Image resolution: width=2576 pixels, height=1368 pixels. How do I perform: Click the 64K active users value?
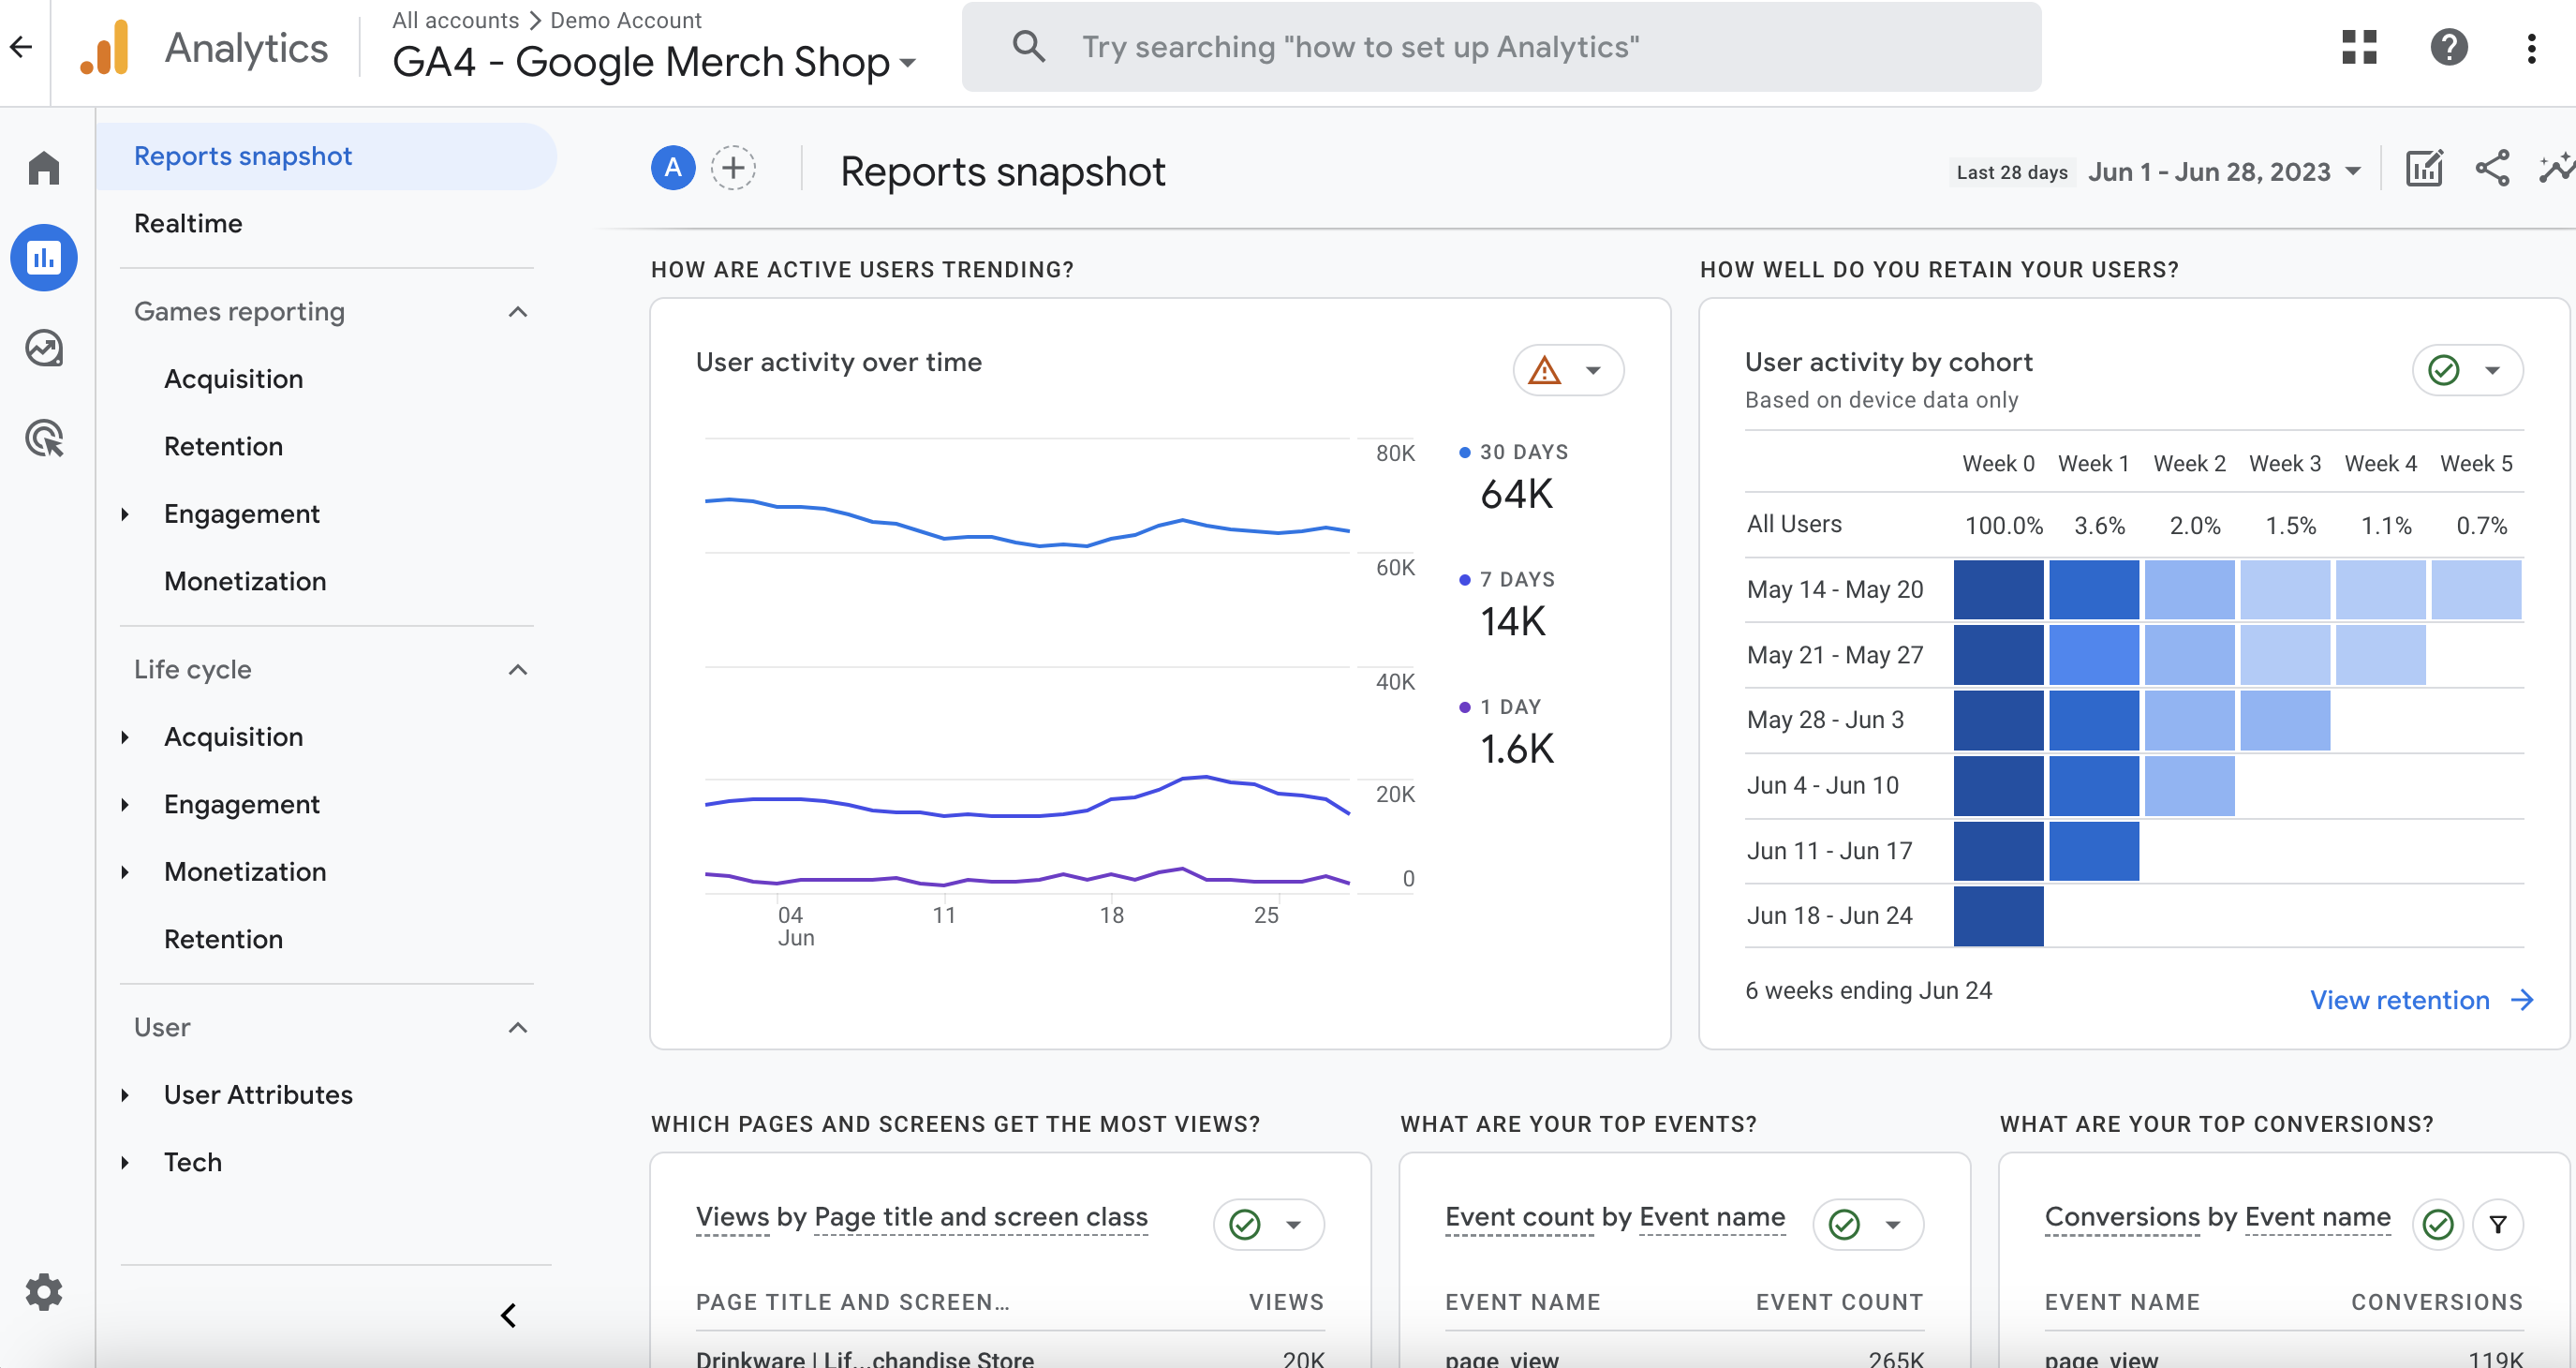pos(1516,494)
